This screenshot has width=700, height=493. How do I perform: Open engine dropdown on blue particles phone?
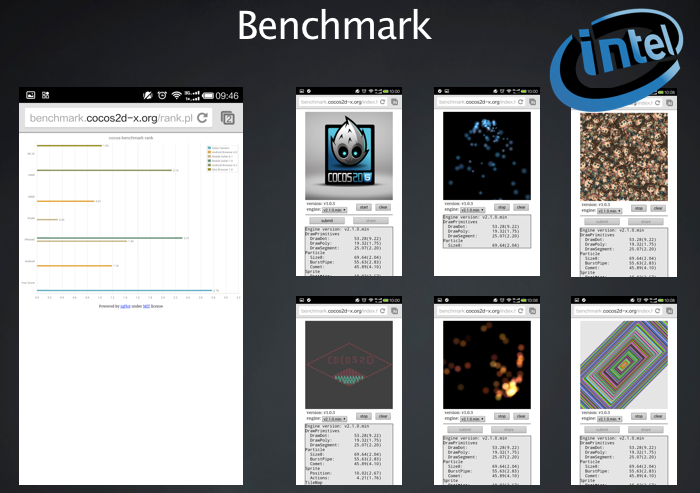pyautogui.click(x=473, y=209)
